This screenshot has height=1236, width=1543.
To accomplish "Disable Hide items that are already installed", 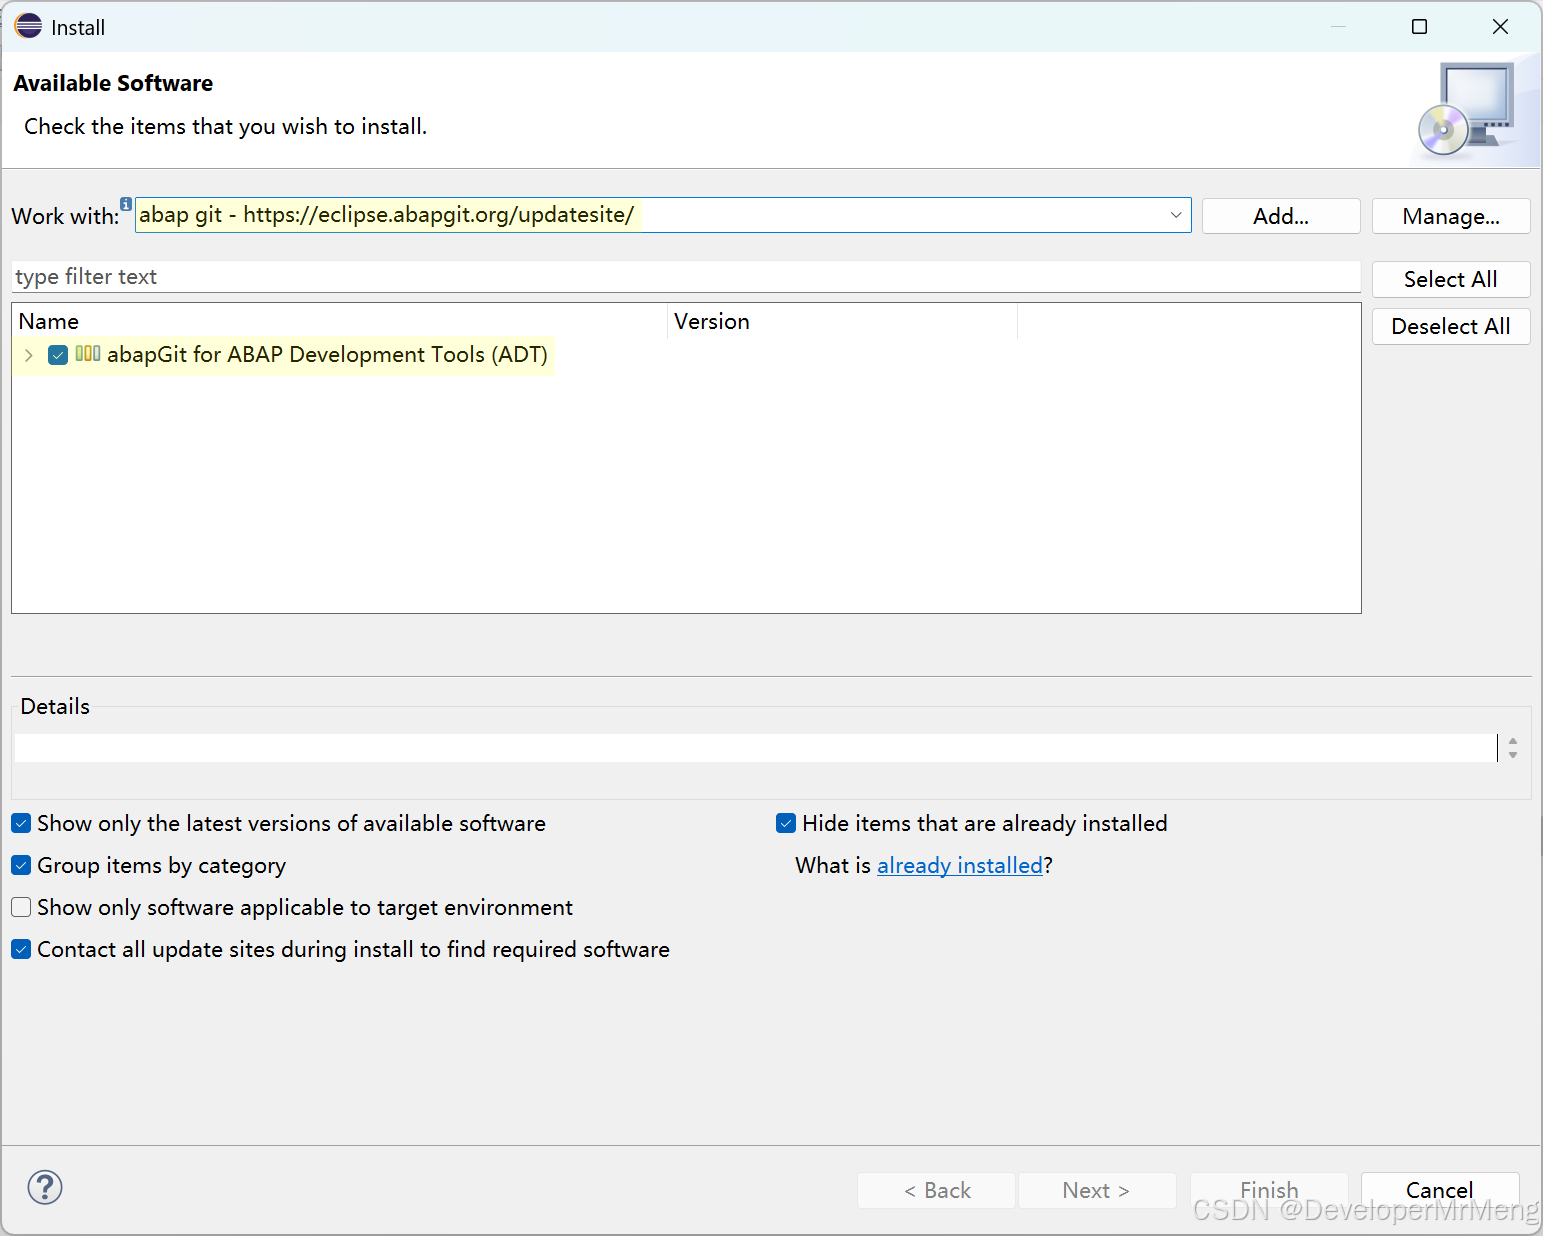I will point(786,824).
